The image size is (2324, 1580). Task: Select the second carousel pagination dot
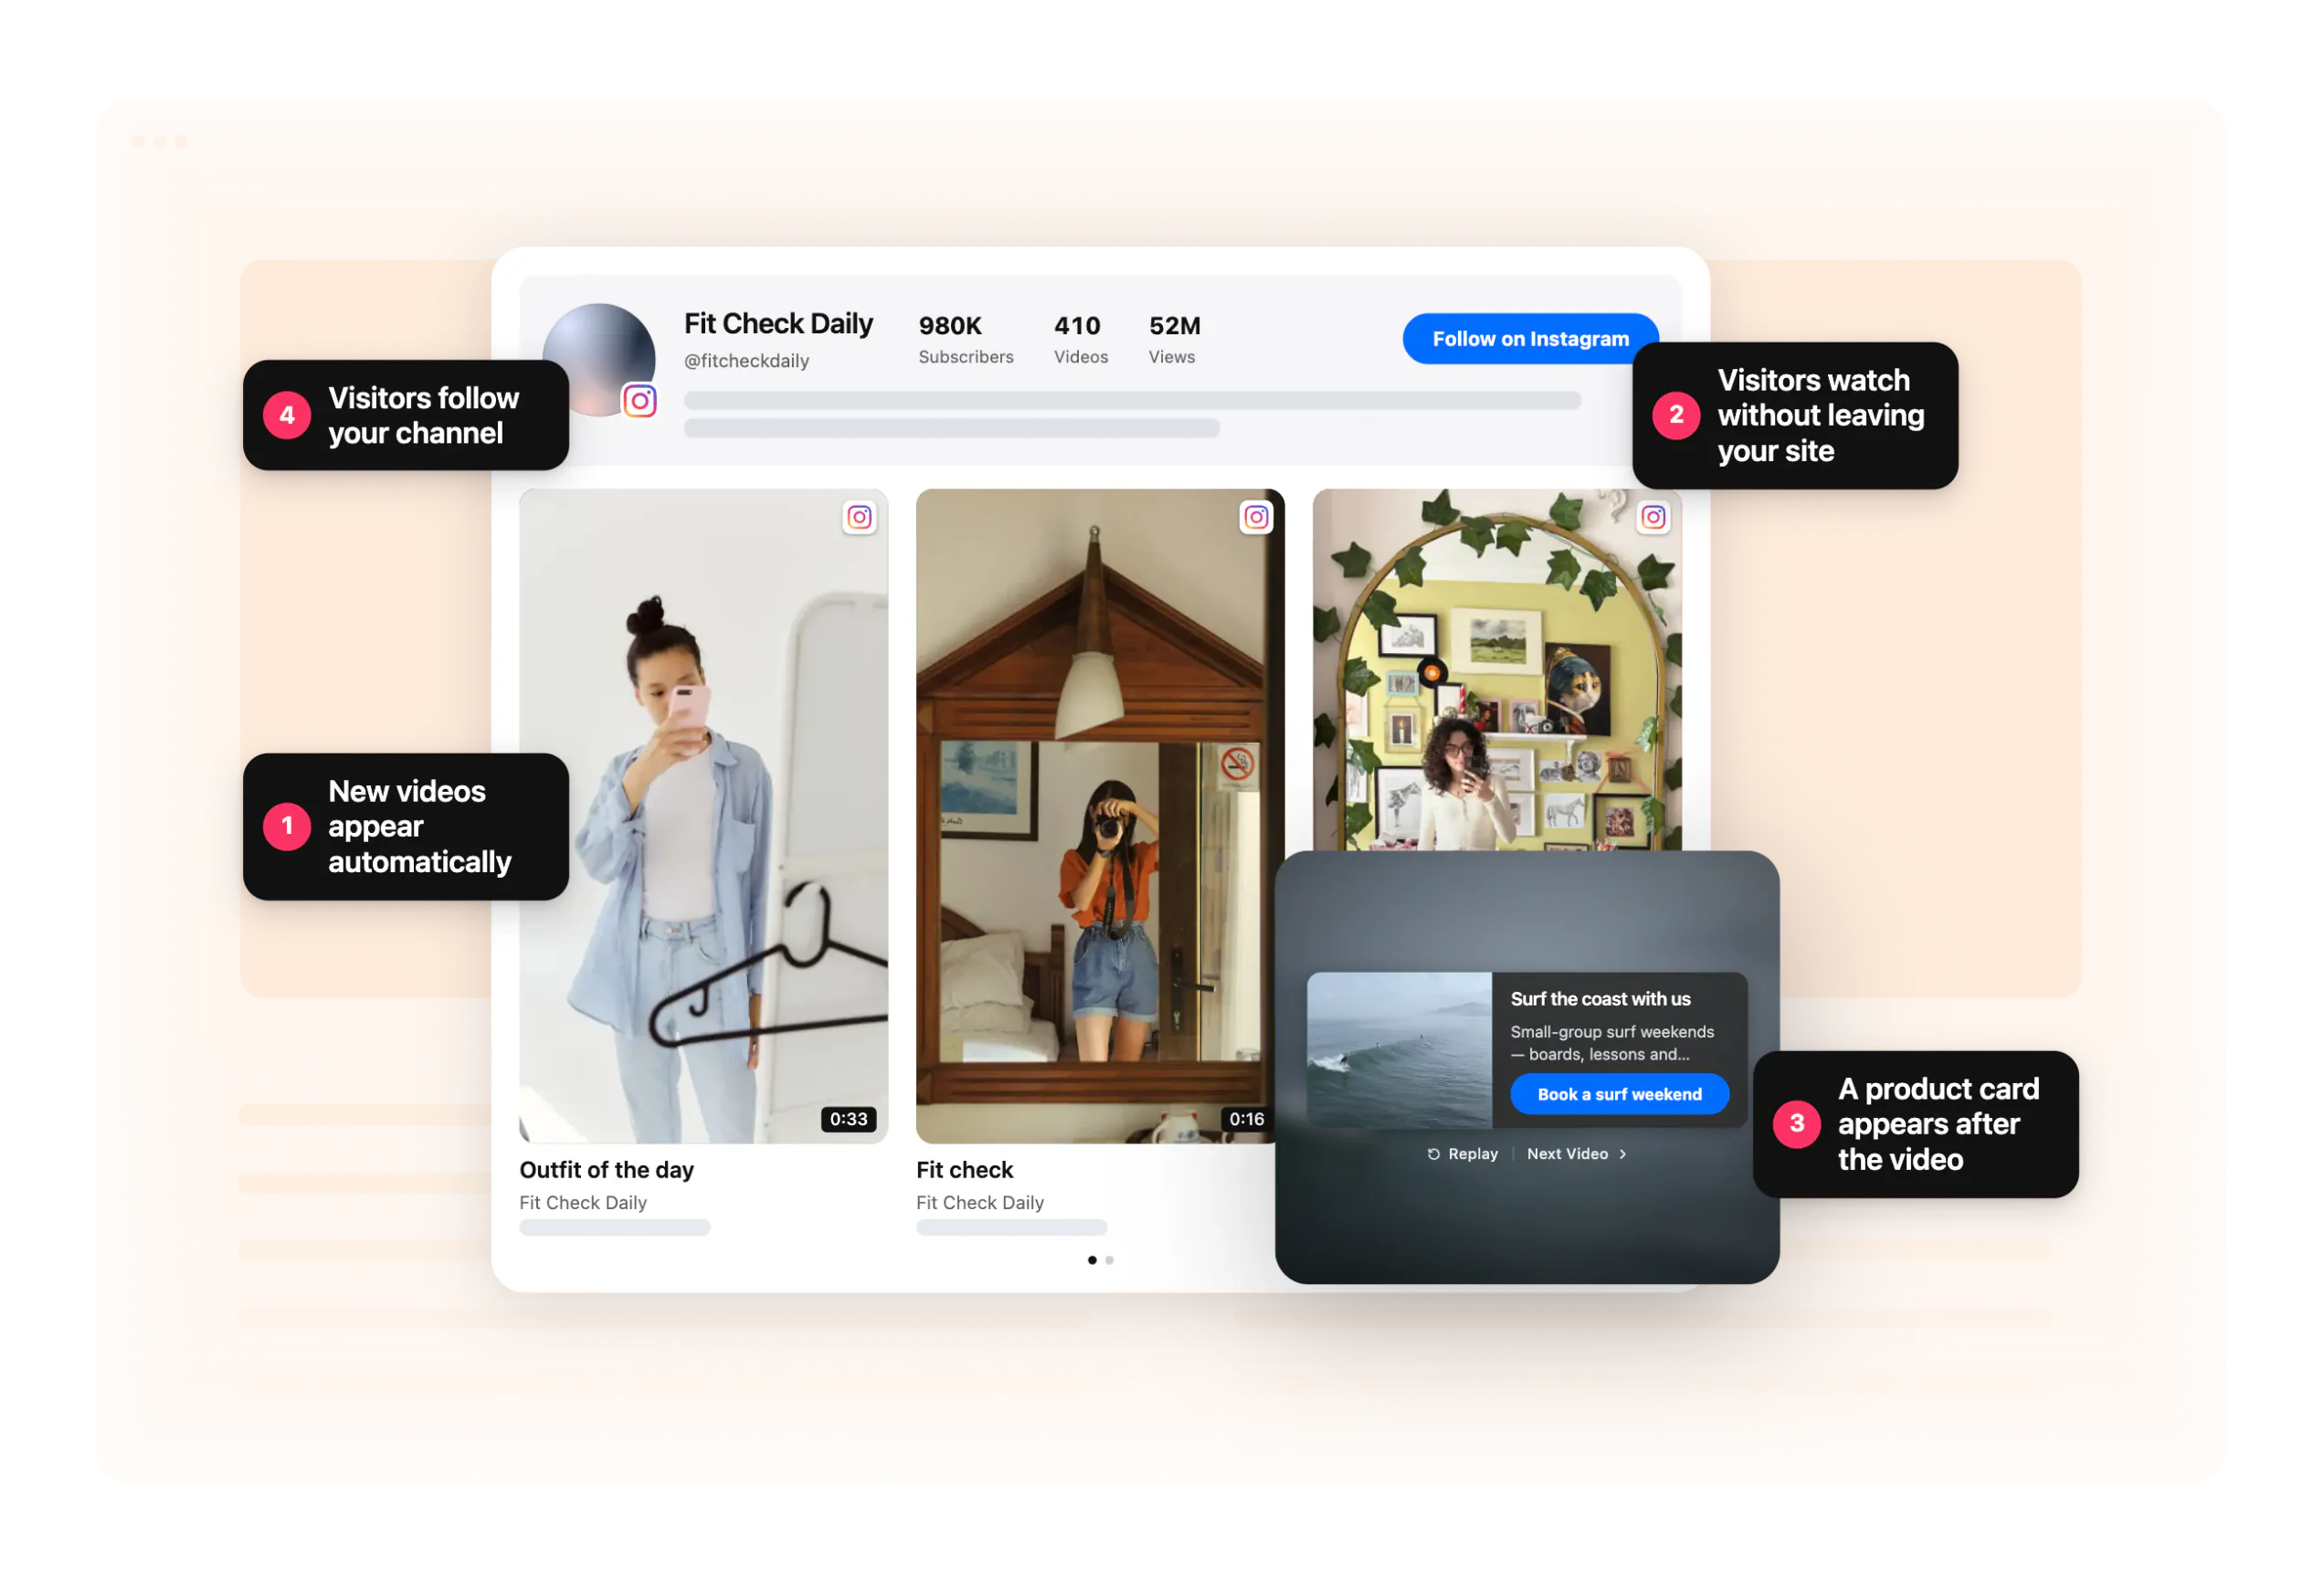click(x=1109, y=1260)
